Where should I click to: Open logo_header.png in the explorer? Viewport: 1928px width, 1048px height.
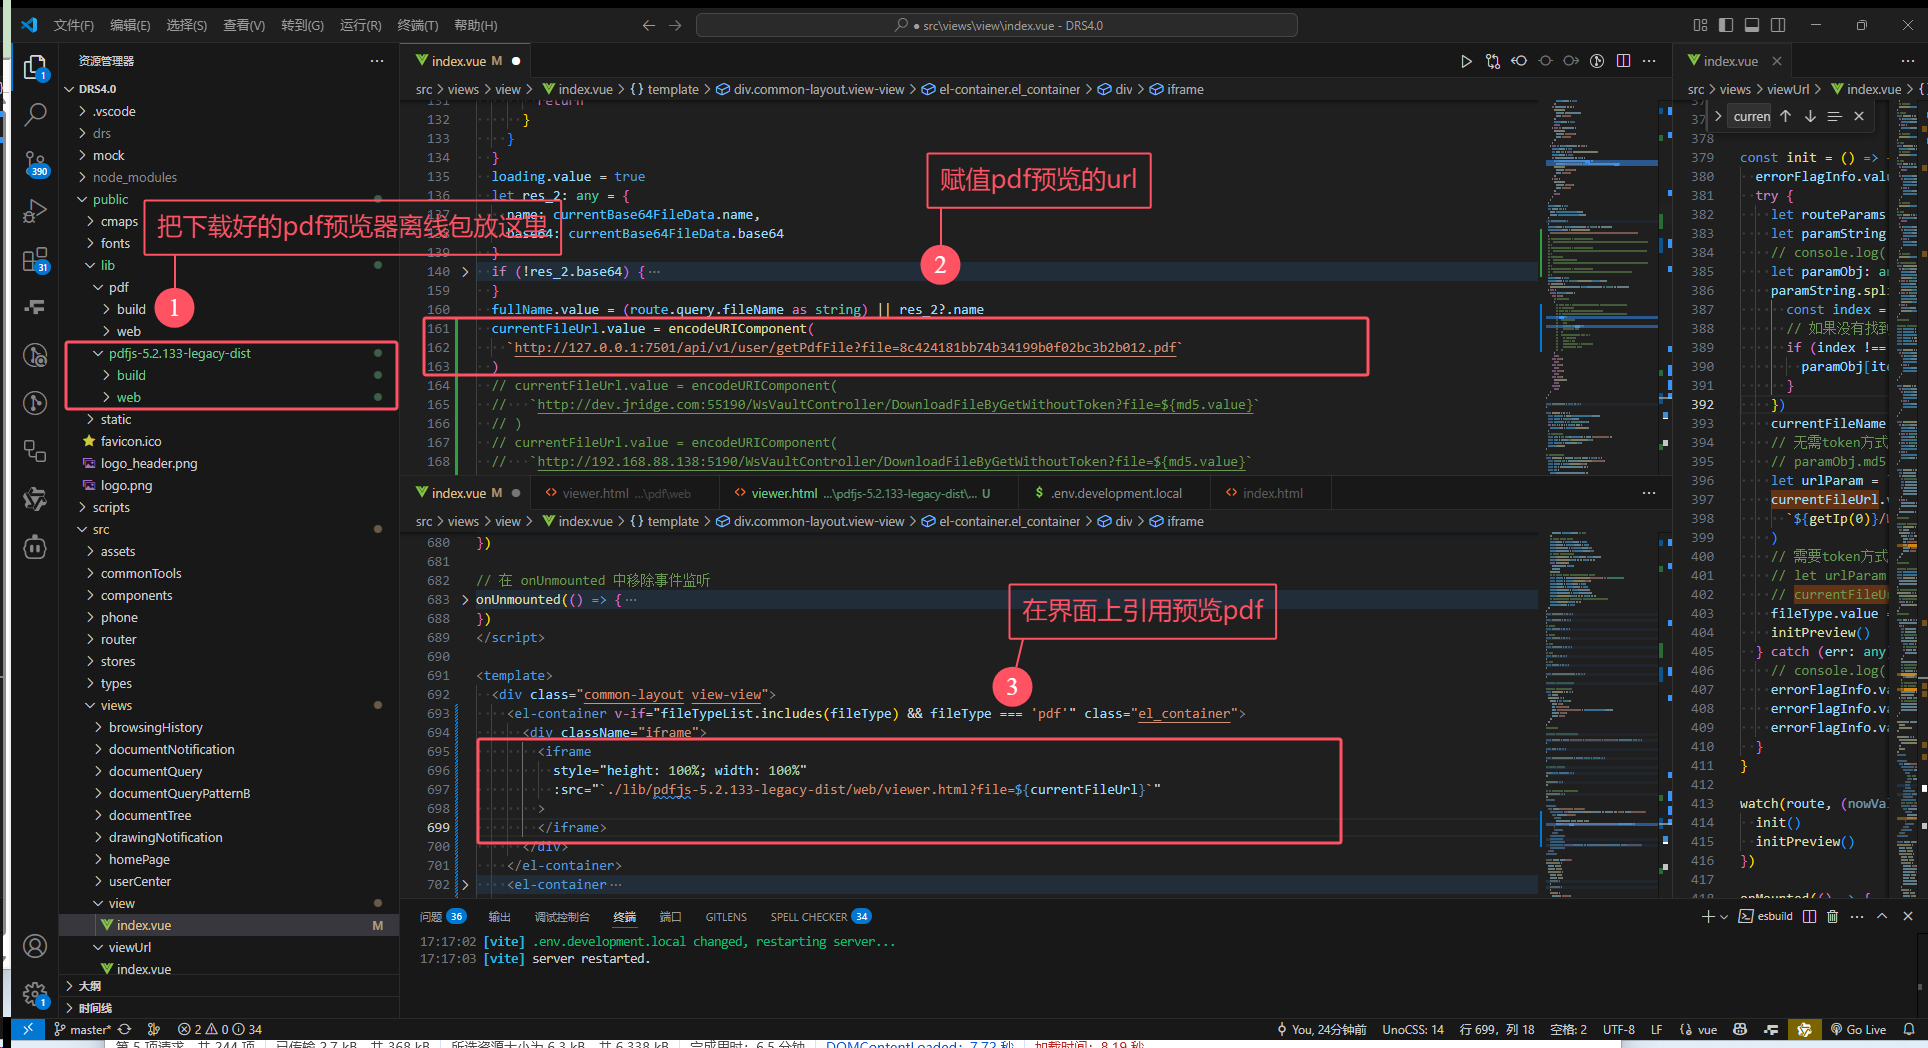pyautogui.click(x=149, y=463)
